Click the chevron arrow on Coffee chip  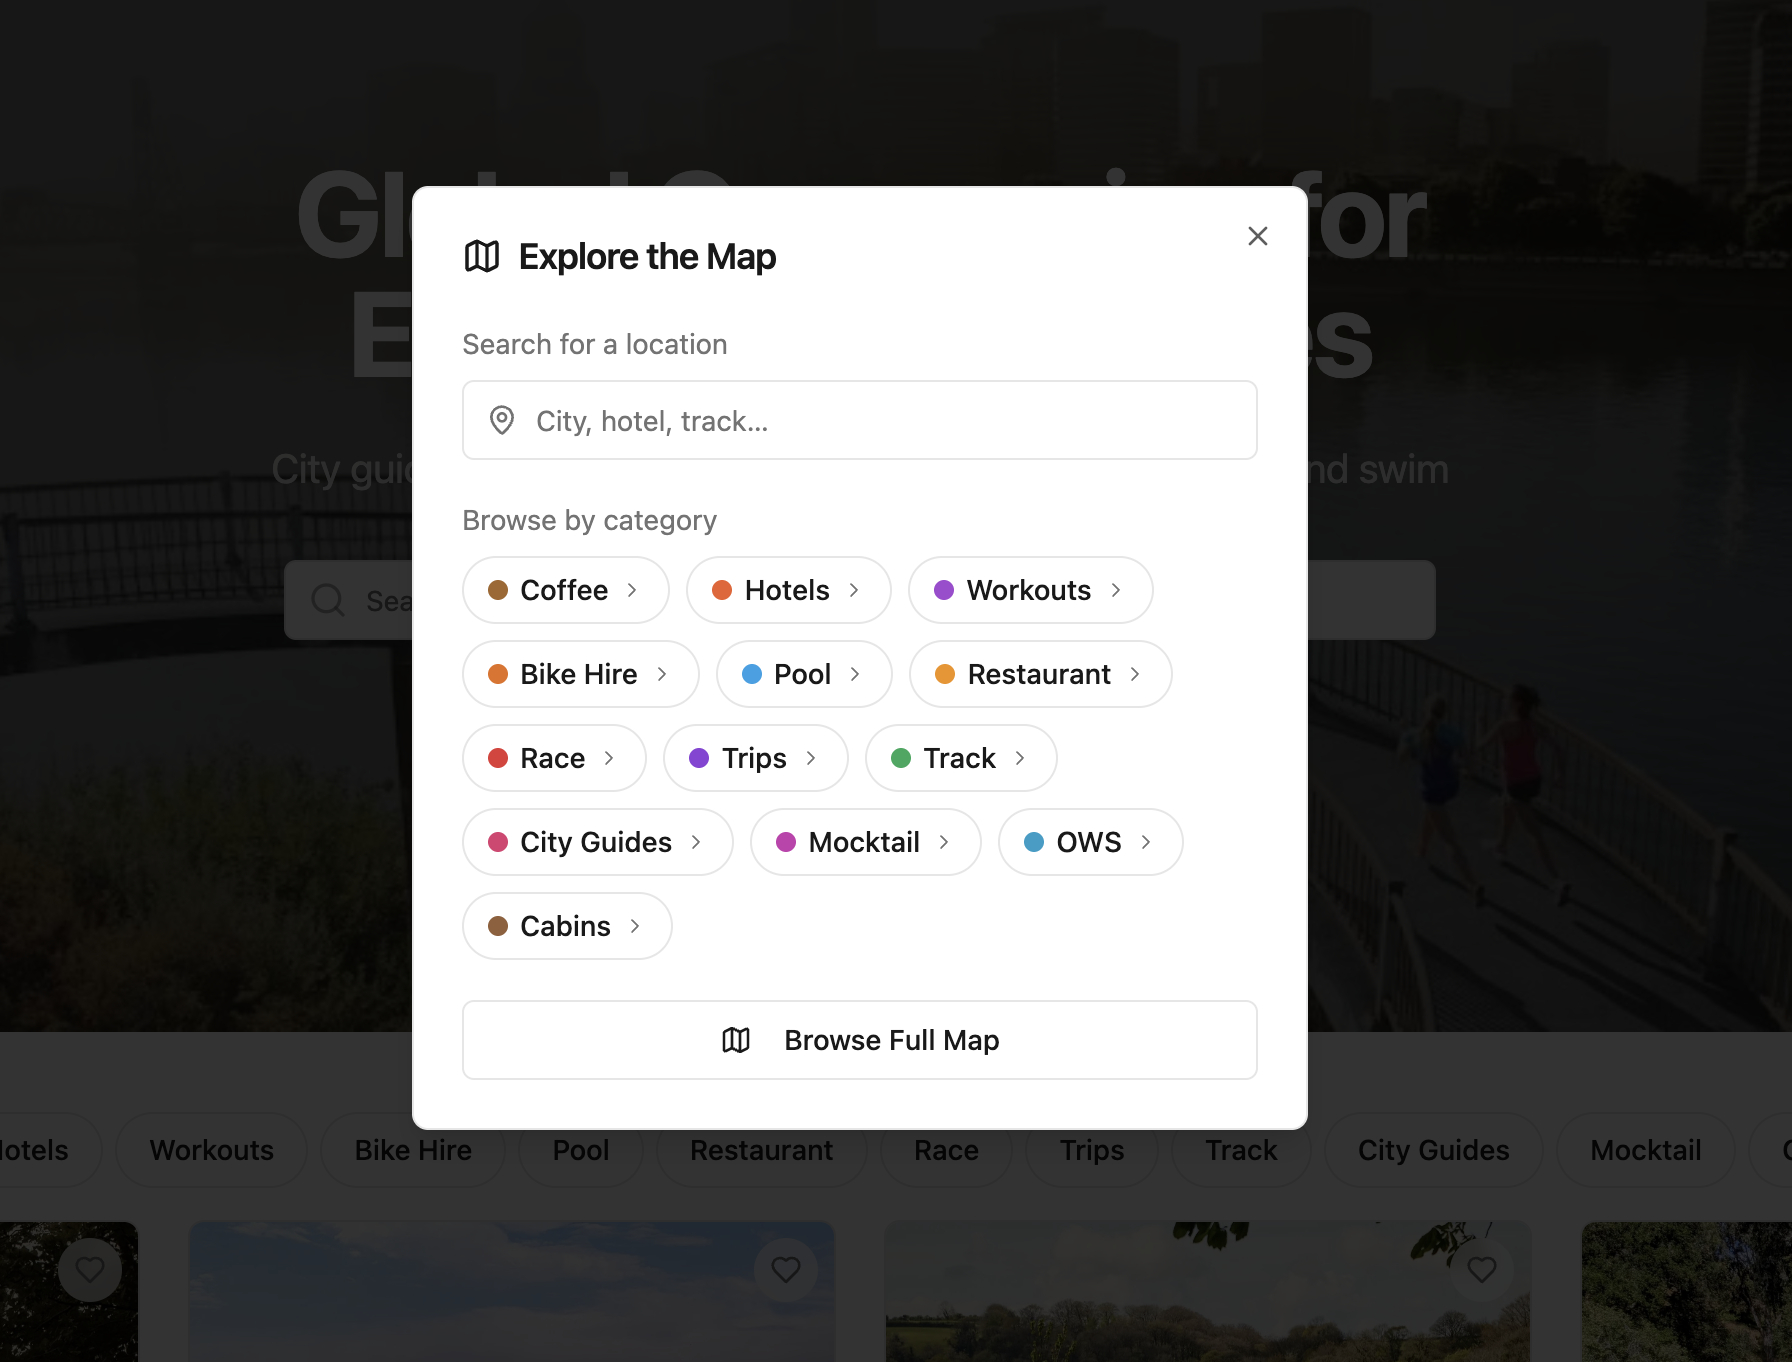(x=632, y=590)
